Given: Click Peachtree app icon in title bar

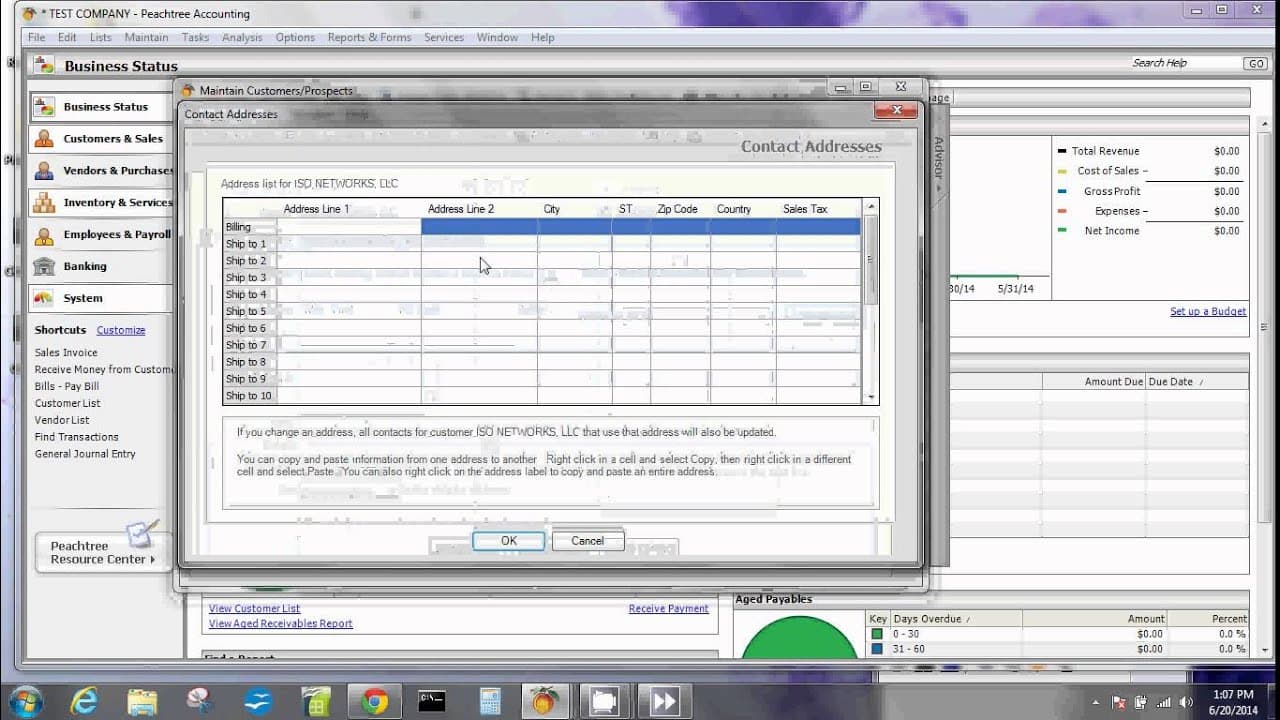Looking at the screenshot, I should 29,13.
